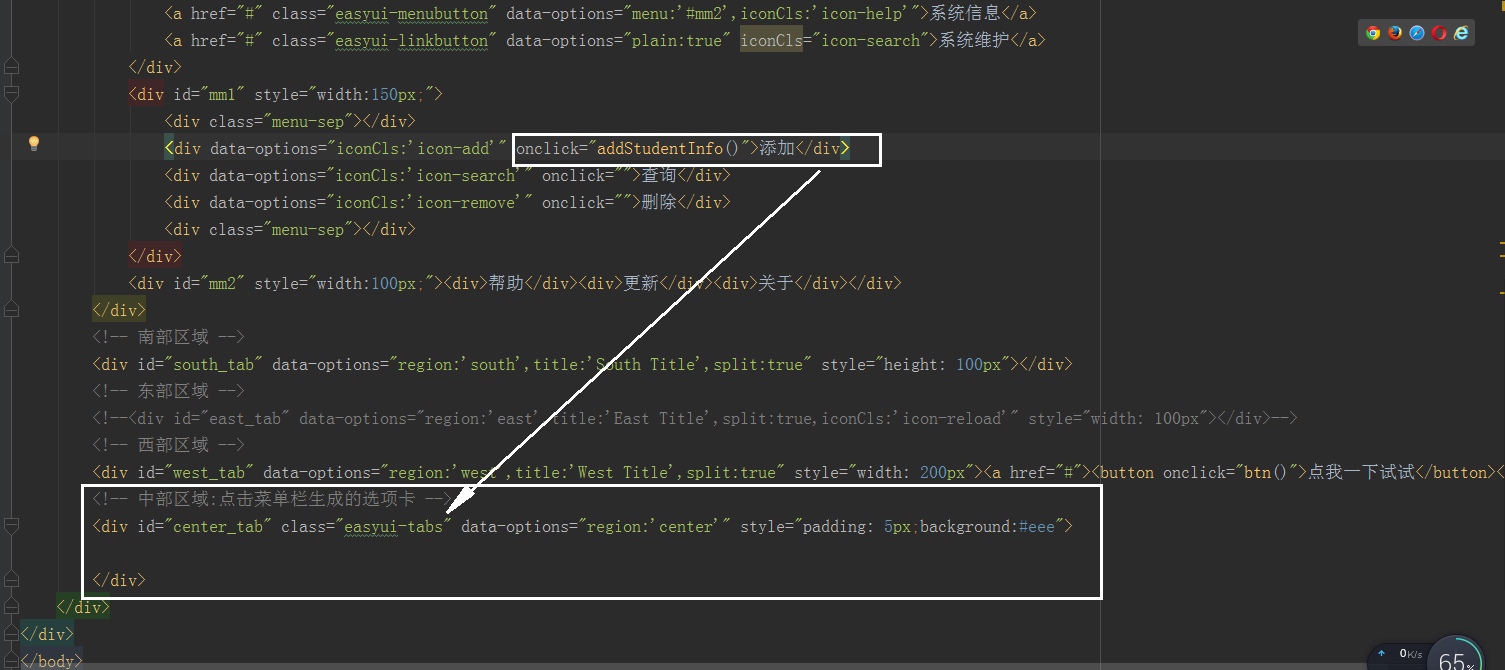Preview the page in Chrome
This screenshot has width=1505, height=670.
[x=1373, y=32]
